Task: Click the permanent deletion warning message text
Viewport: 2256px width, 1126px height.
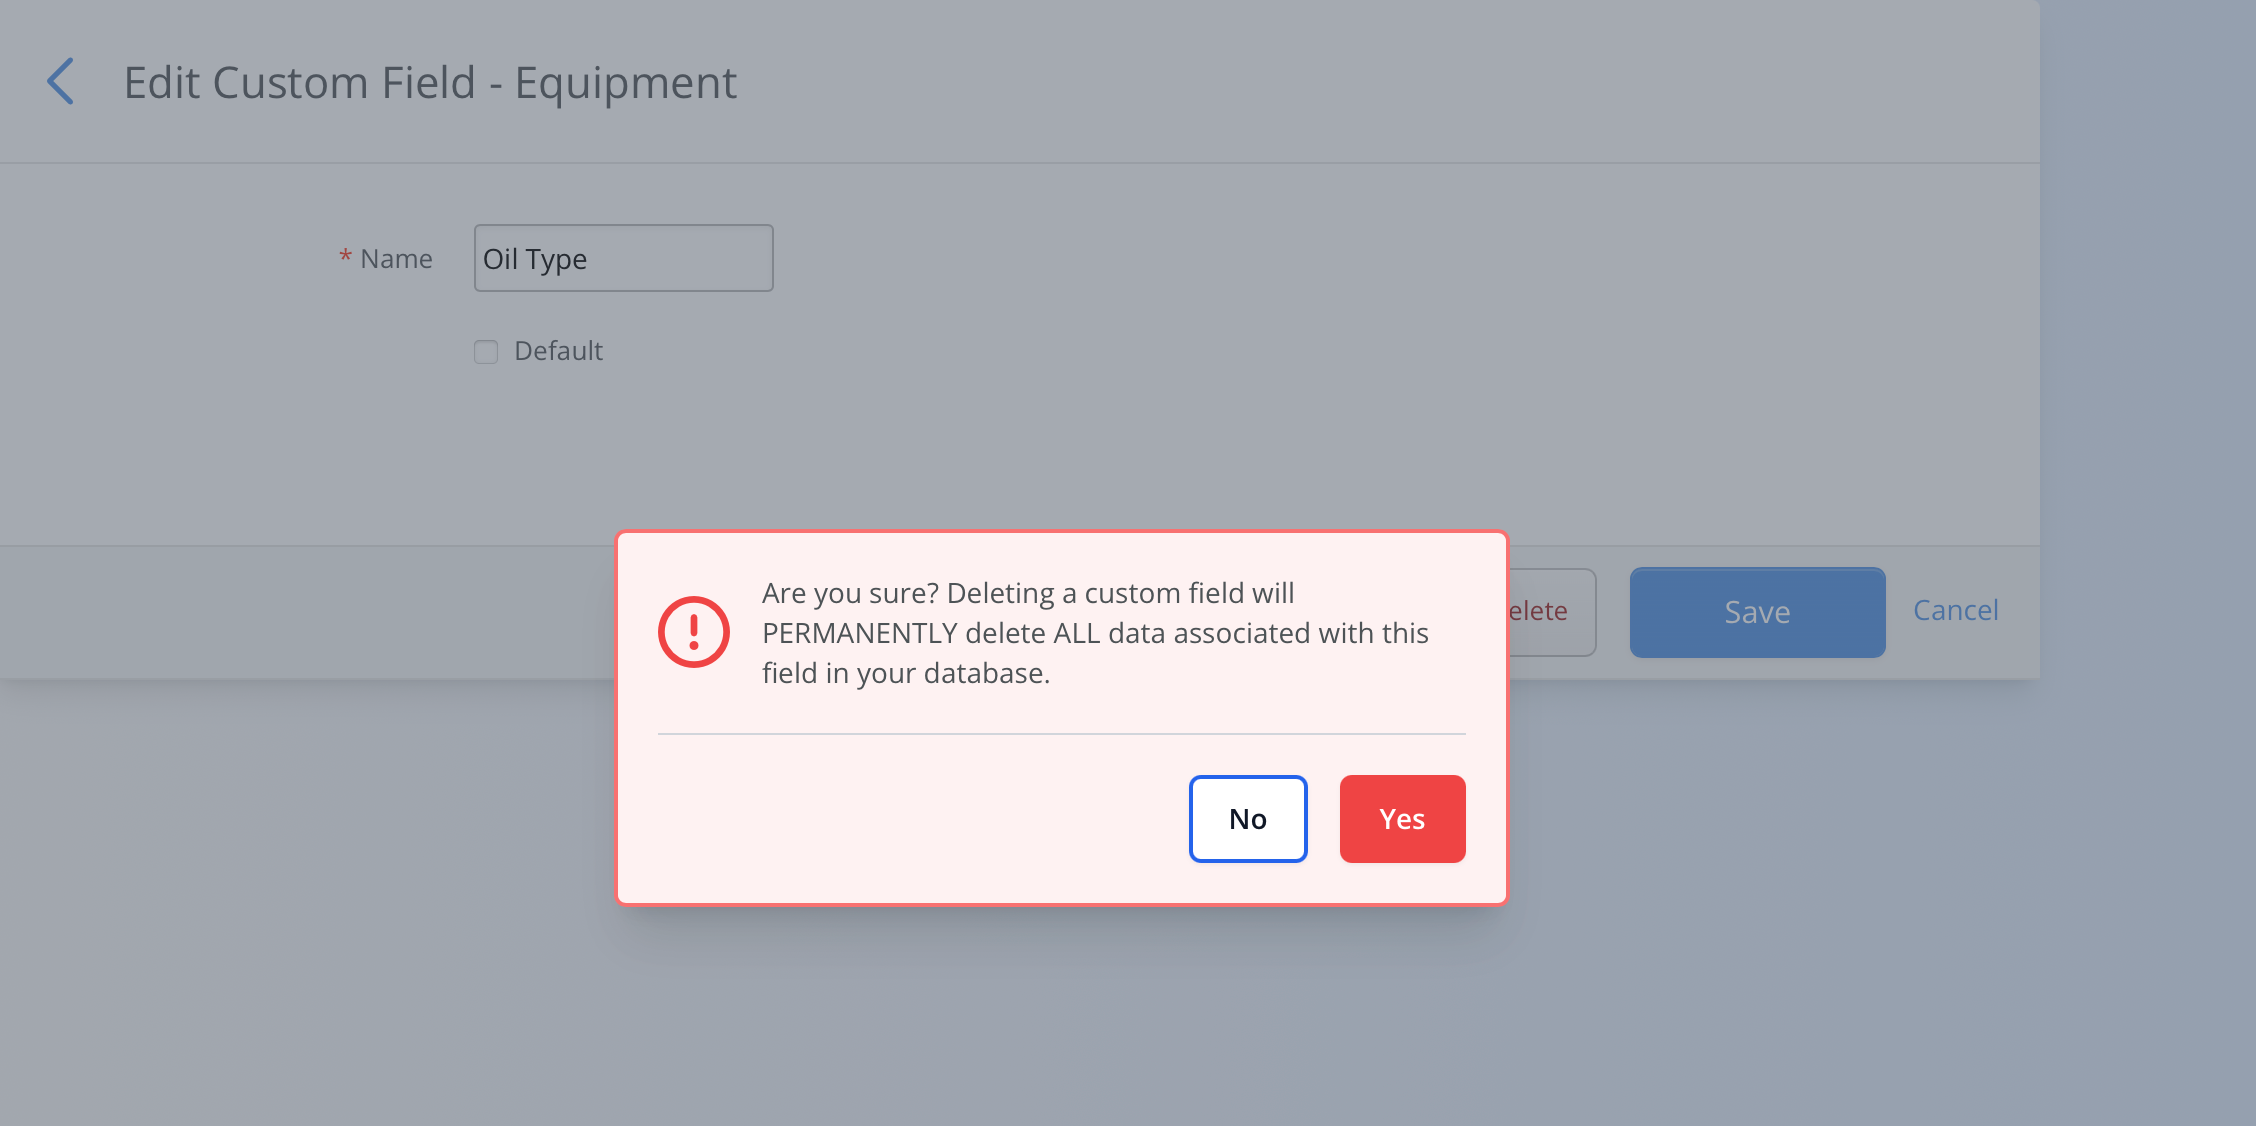Action: pos(1095,633)
